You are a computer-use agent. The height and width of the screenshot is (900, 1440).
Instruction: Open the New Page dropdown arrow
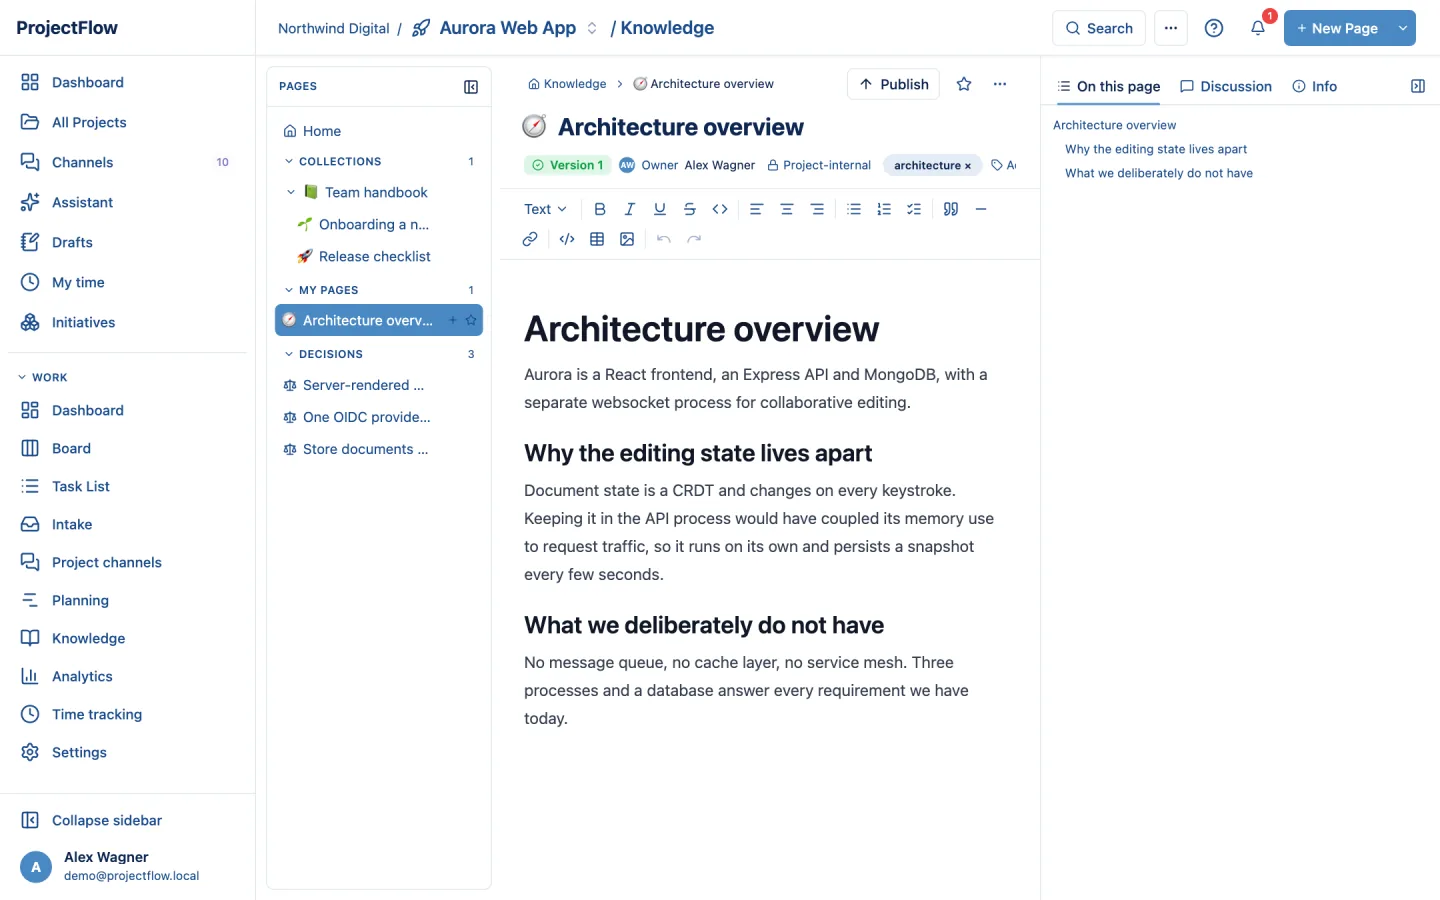point(1403,28)
